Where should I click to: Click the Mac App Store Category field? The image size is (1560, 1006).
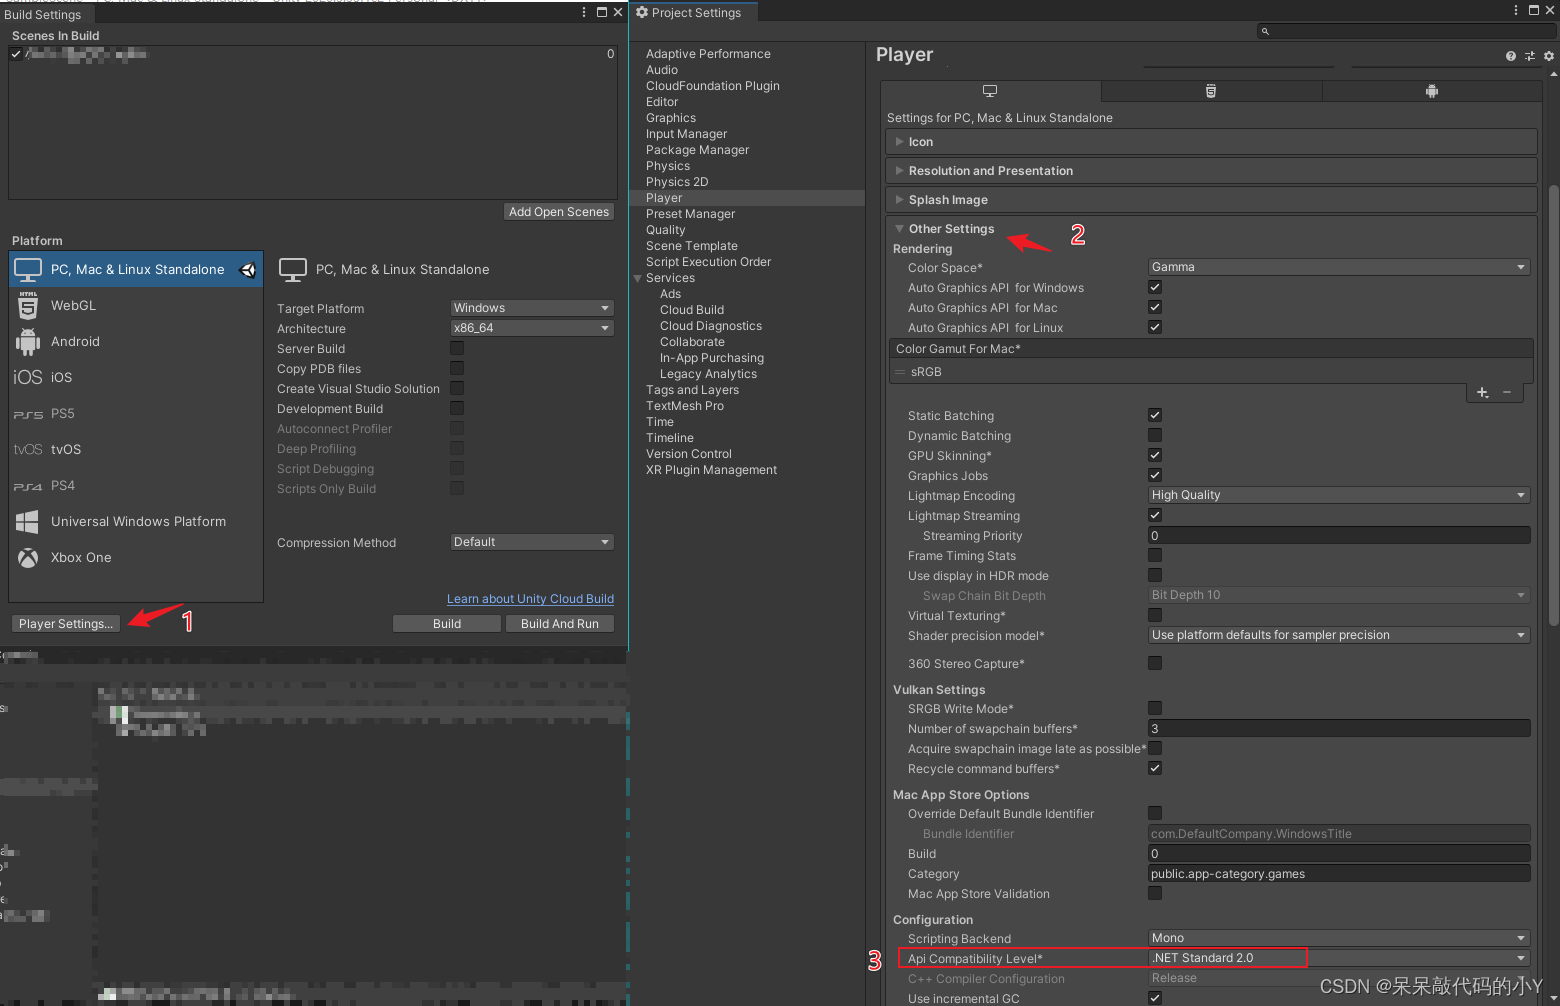click(1339, 873)
